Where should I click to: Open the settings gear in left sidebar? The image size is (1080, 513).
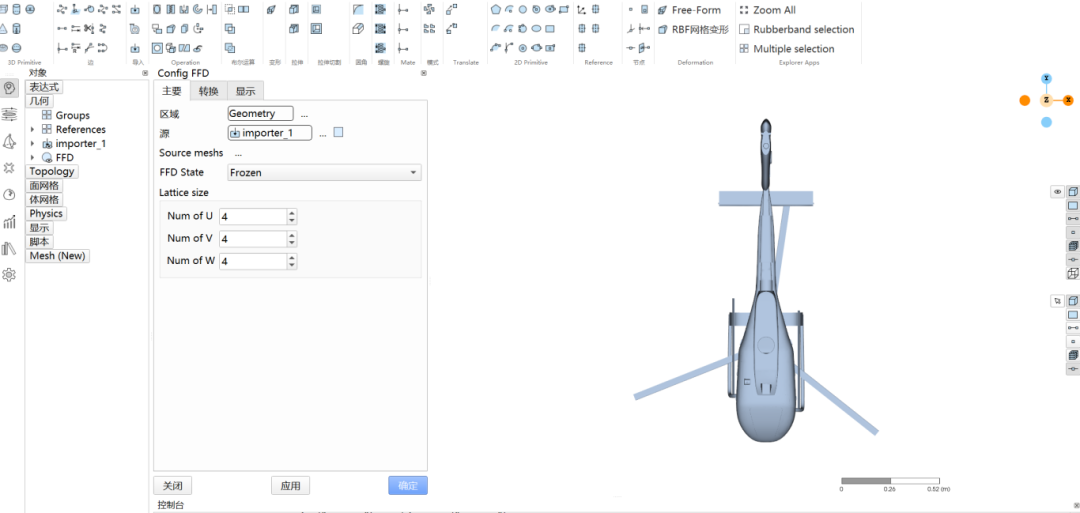click(9, 275)
